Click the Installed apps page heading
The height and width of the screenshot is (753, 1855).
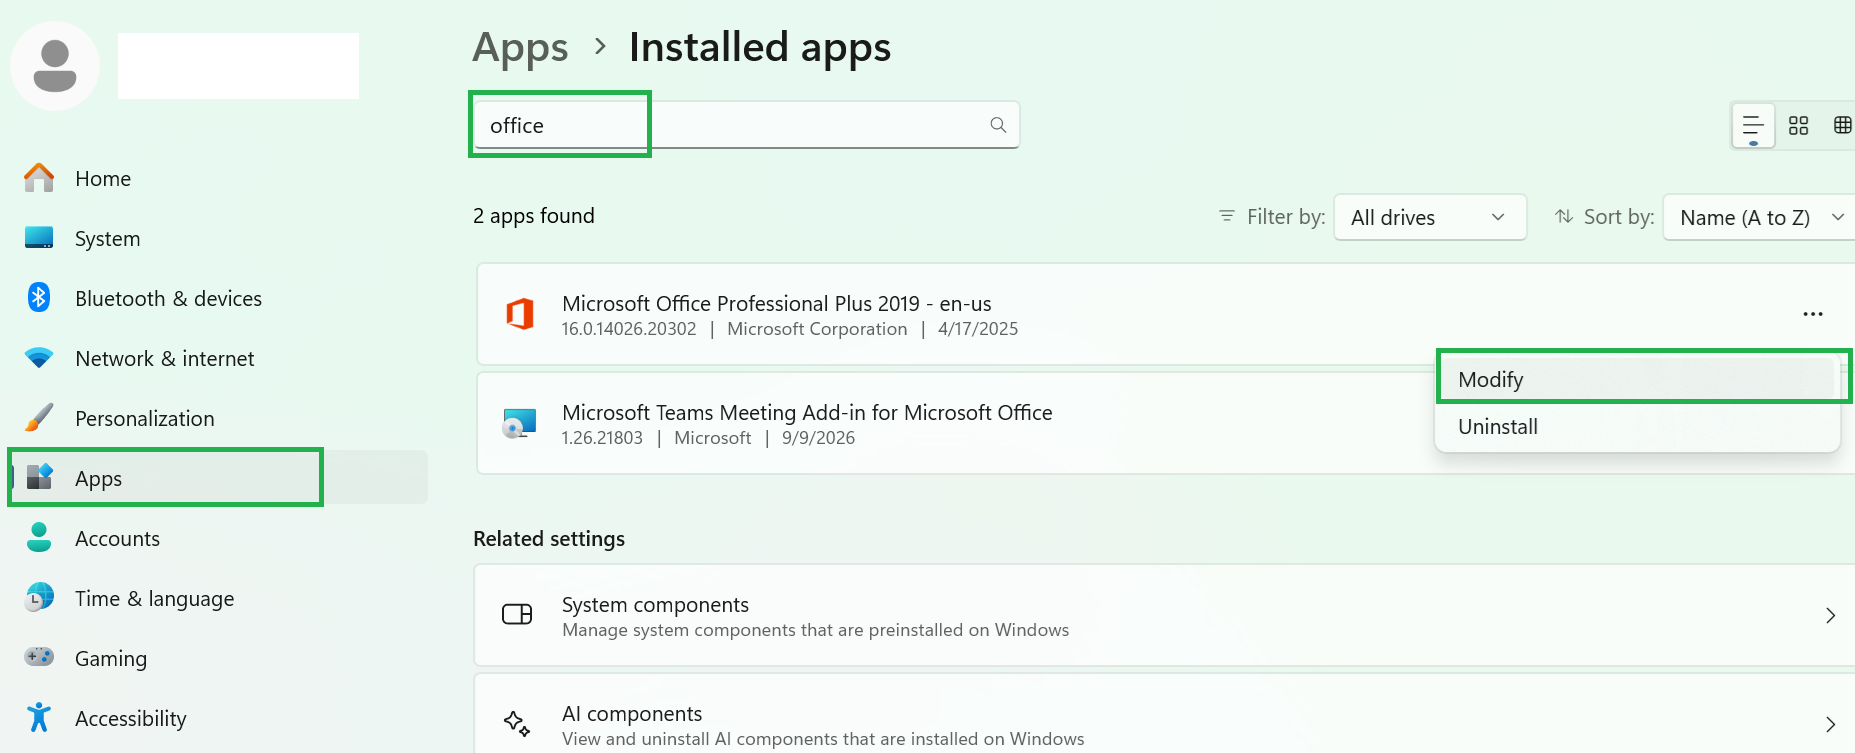tap(760, 47)
